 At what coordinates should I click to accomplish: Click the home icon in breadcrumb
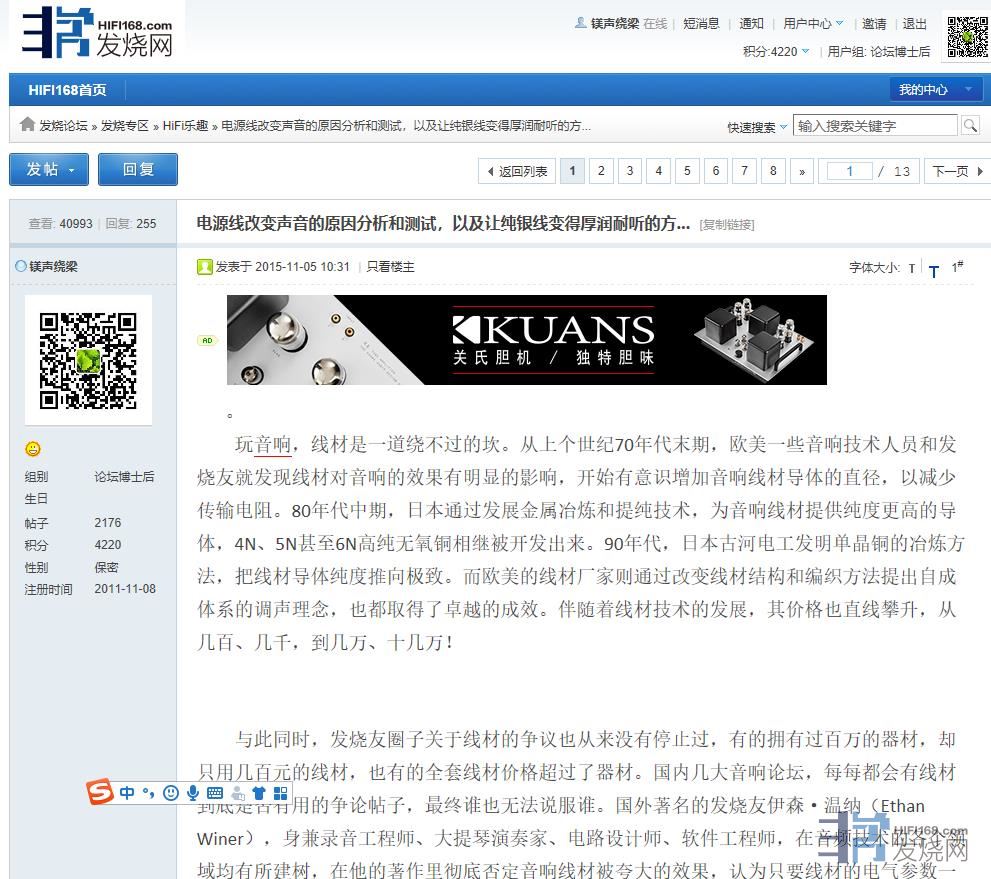point(27,125)
